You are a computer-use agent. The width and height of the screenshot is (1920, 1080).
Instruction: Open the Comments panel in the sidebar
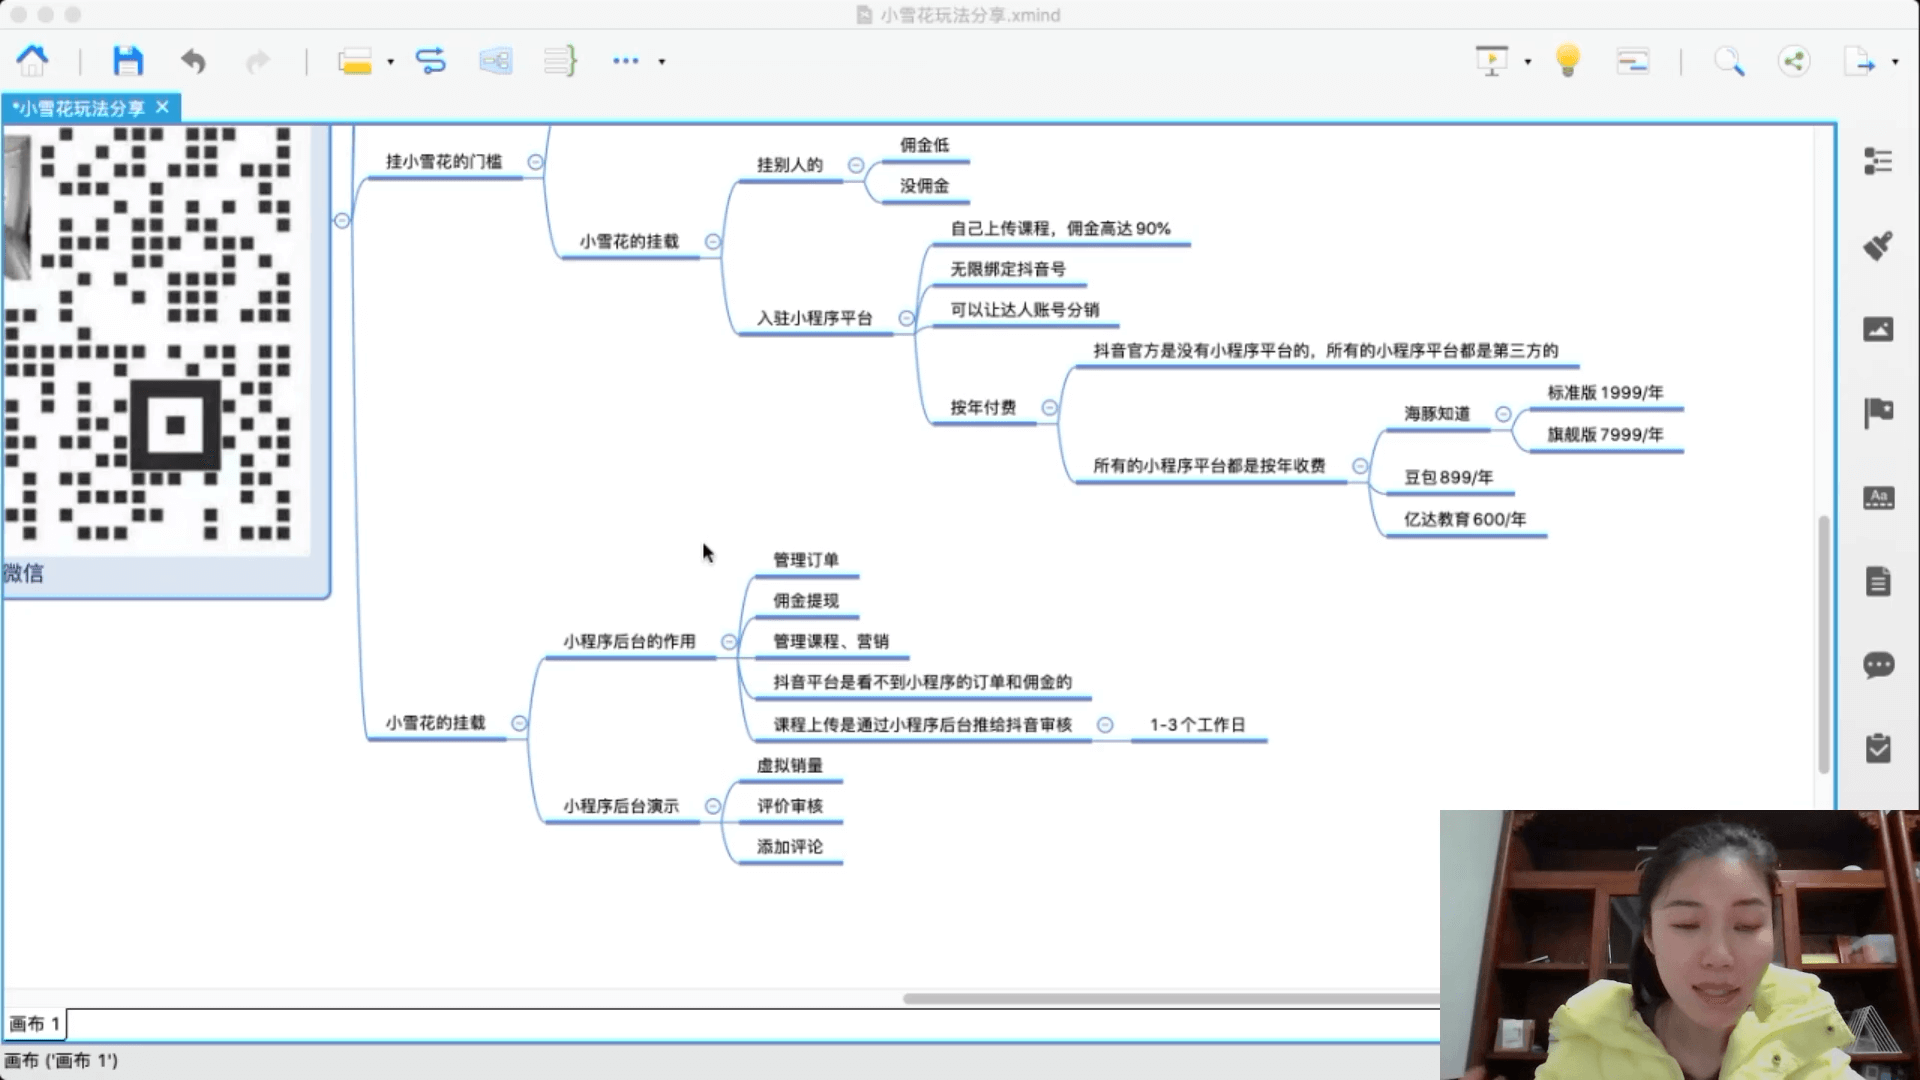click(x=1878, y=665)
